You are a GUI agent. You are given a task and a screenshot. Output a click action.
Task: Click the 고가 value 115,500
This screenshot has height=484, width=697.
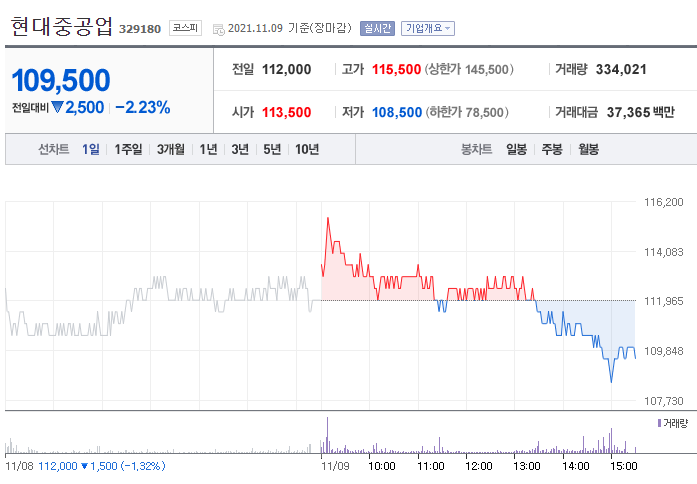click(397, 69)
